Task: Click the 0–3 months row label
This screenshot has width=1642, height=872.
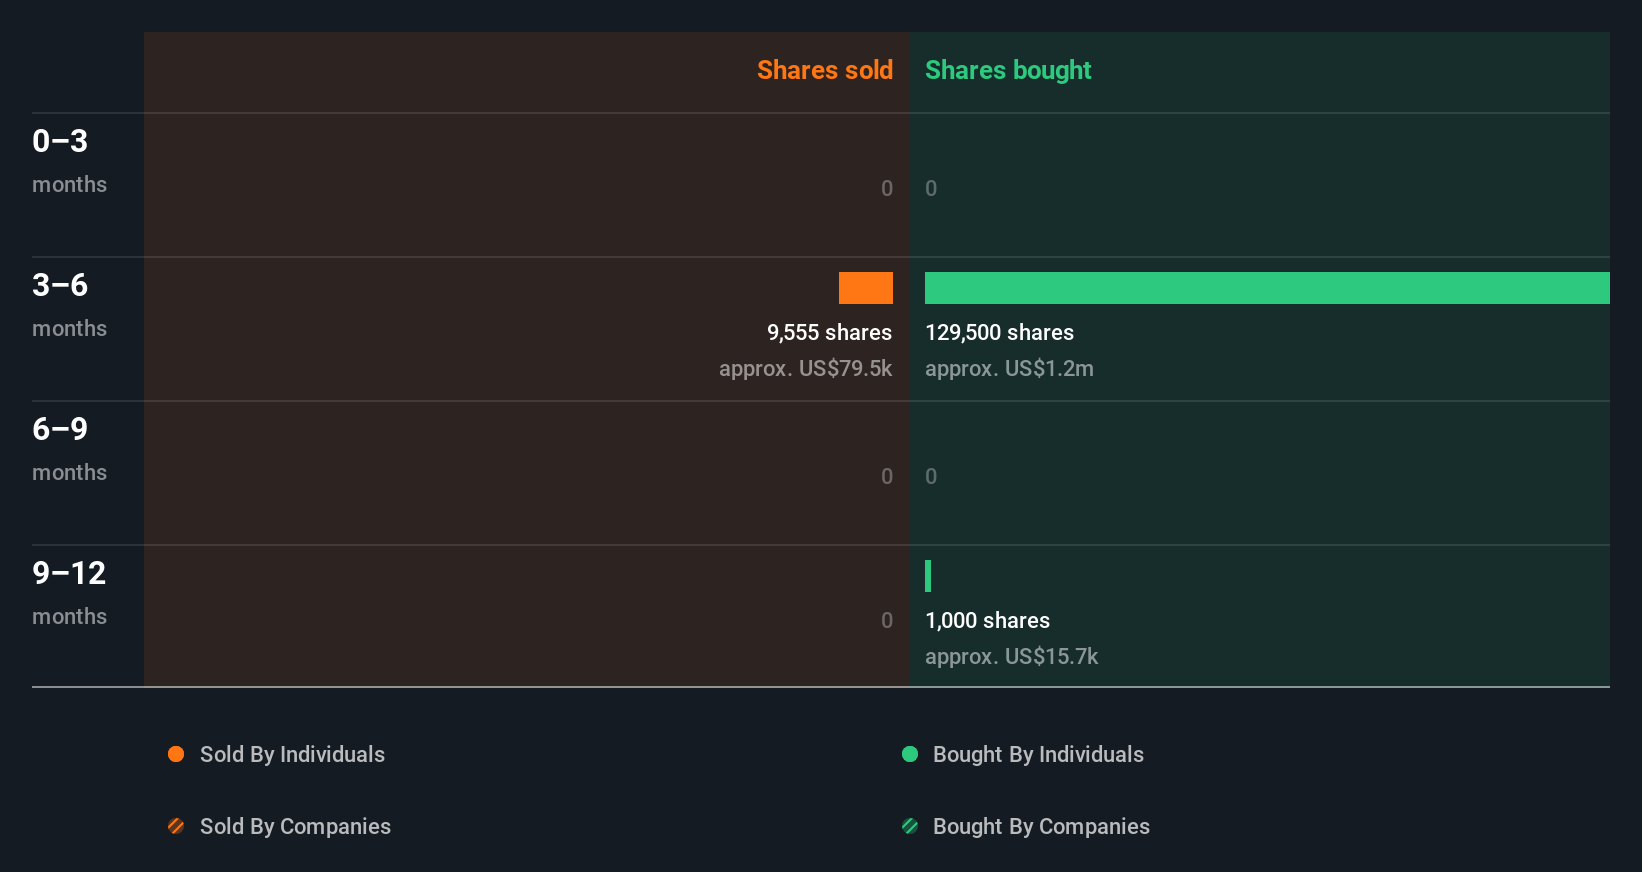Action: click(x=69, y=161)
